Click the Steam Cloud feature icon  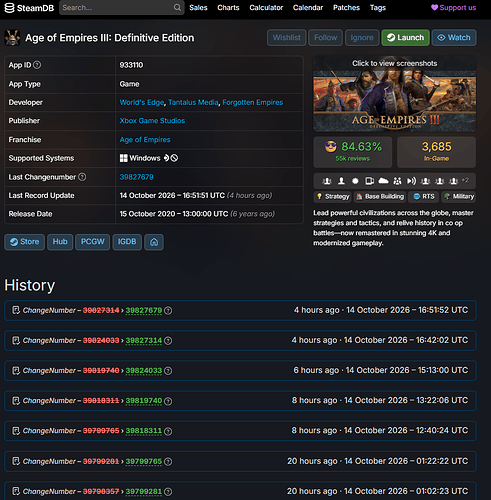coord(383,181)
